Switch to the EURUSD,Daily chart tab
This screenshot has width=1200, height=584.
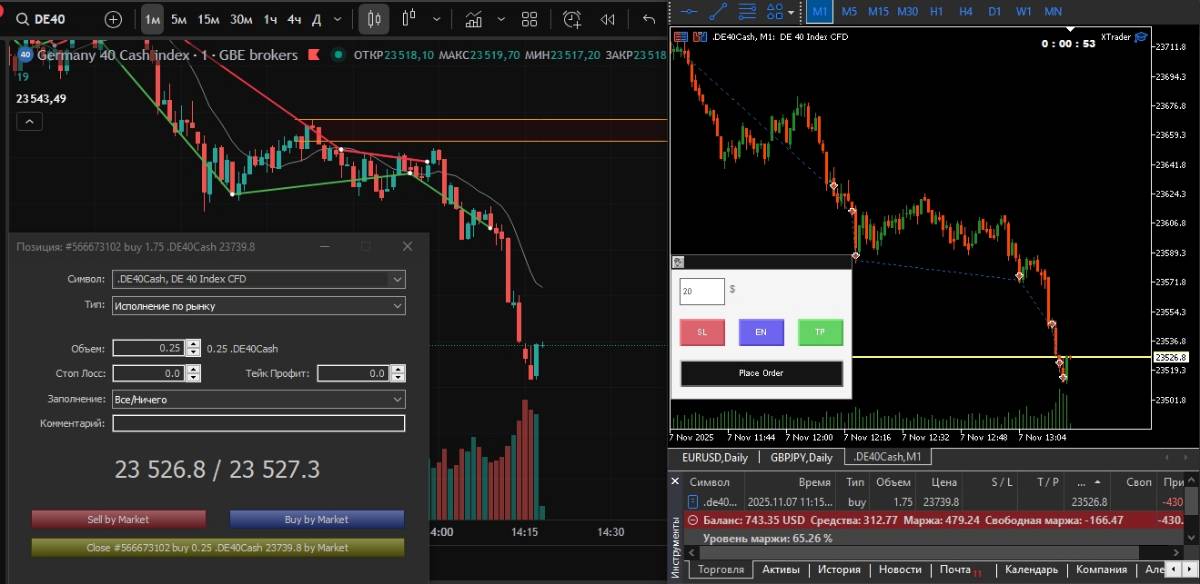click(x=714, y=457)
